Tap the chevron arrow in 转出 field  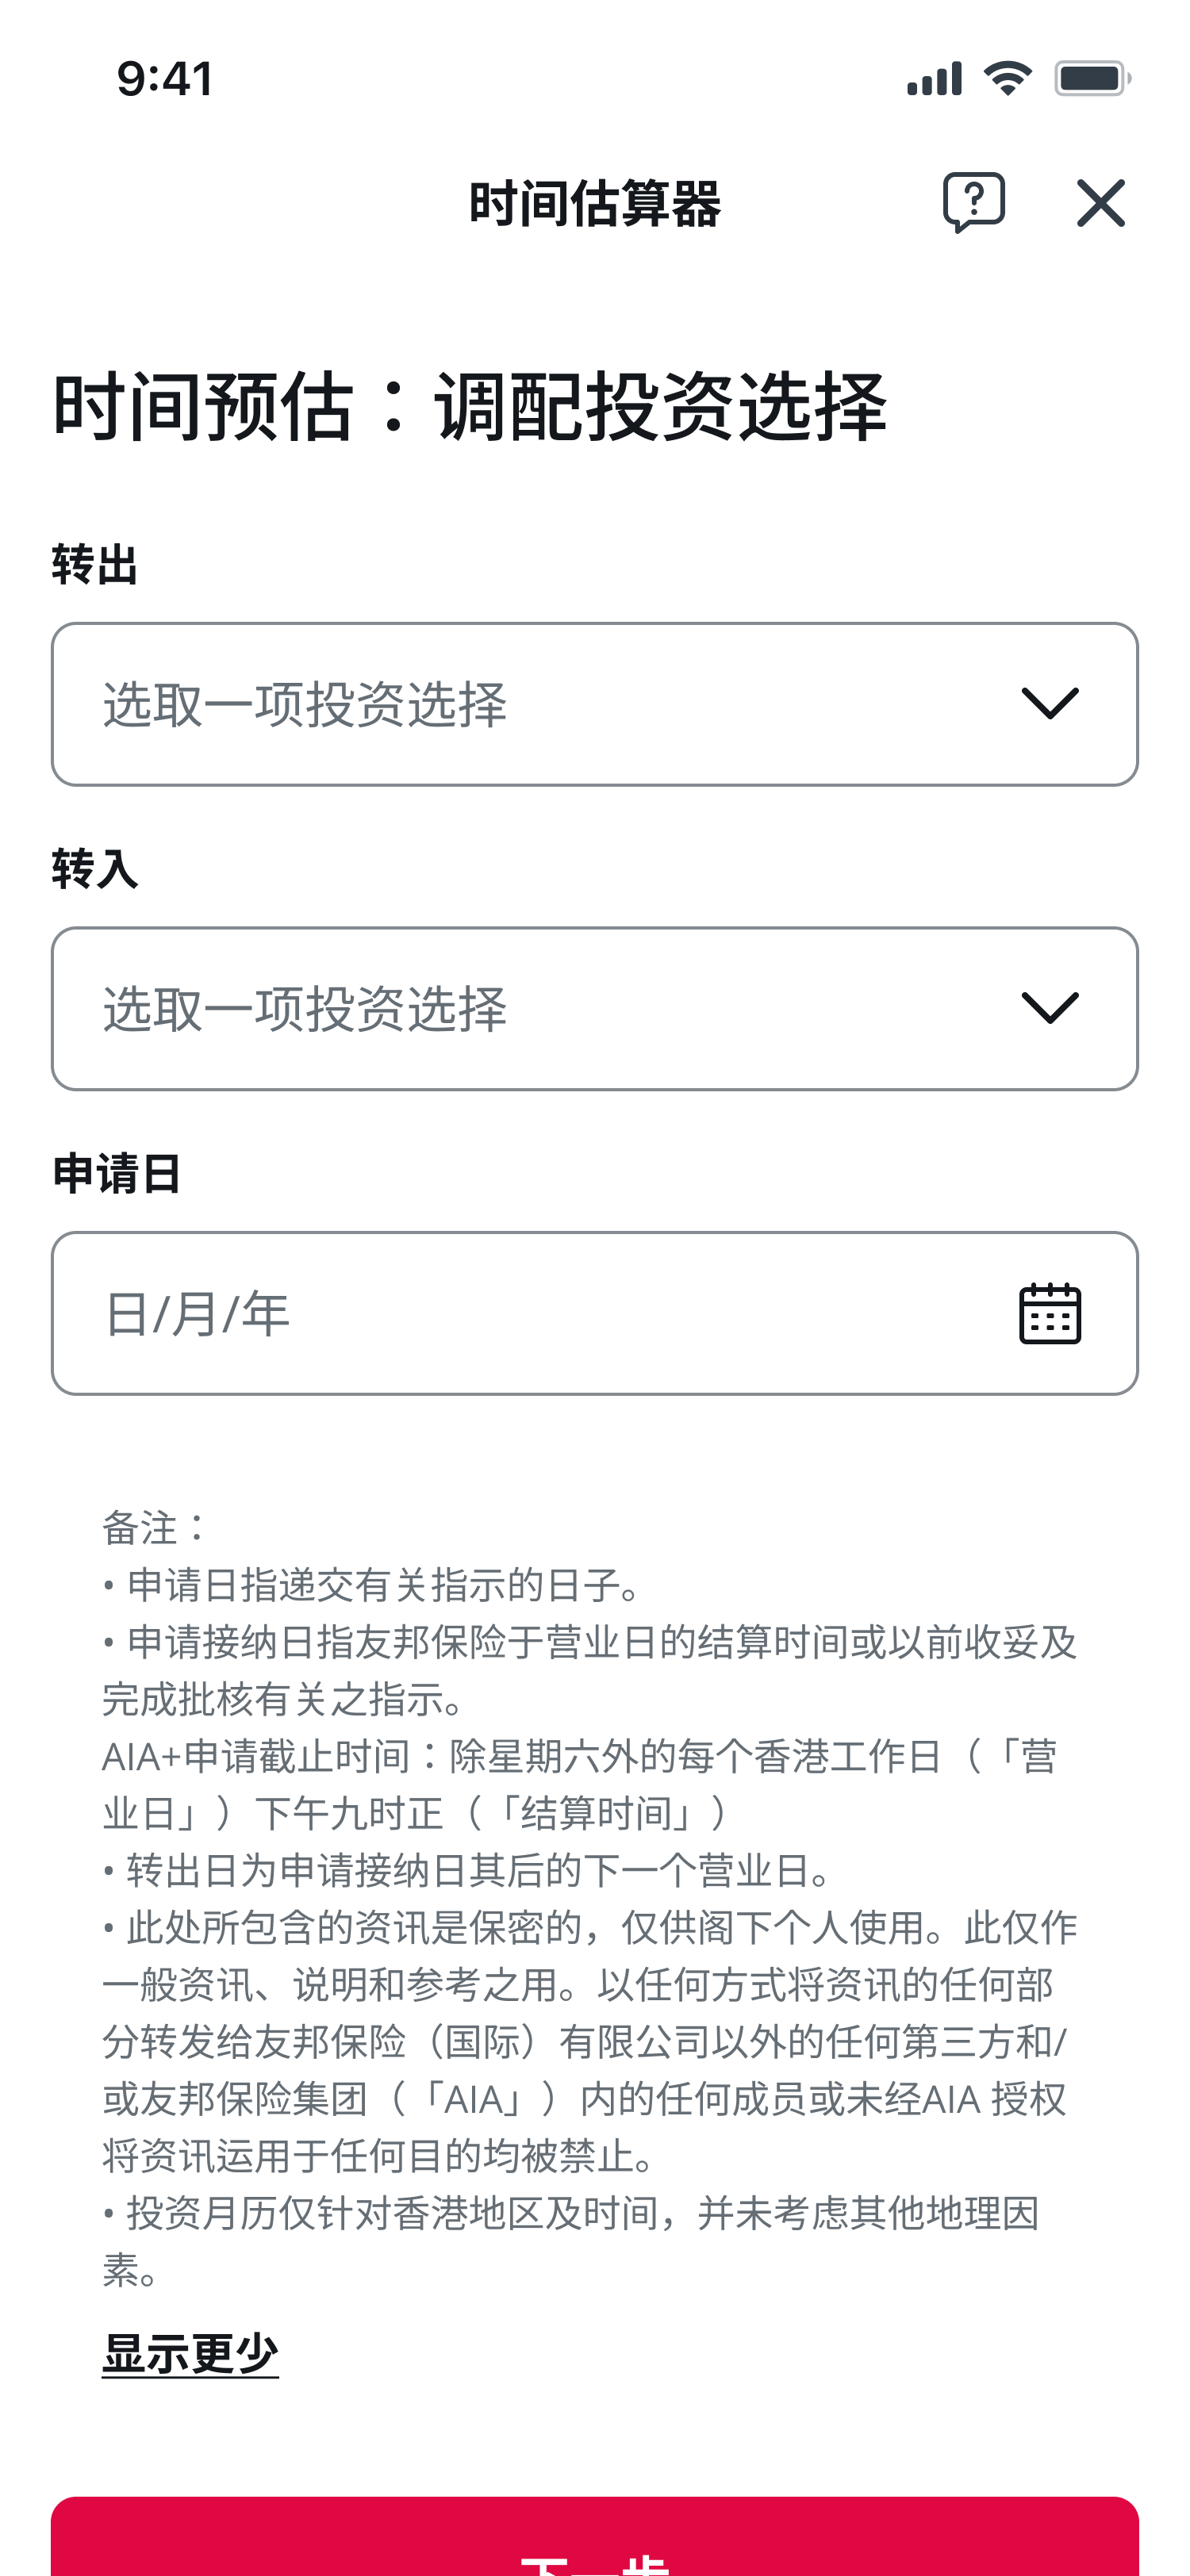tap(1049, 704)
